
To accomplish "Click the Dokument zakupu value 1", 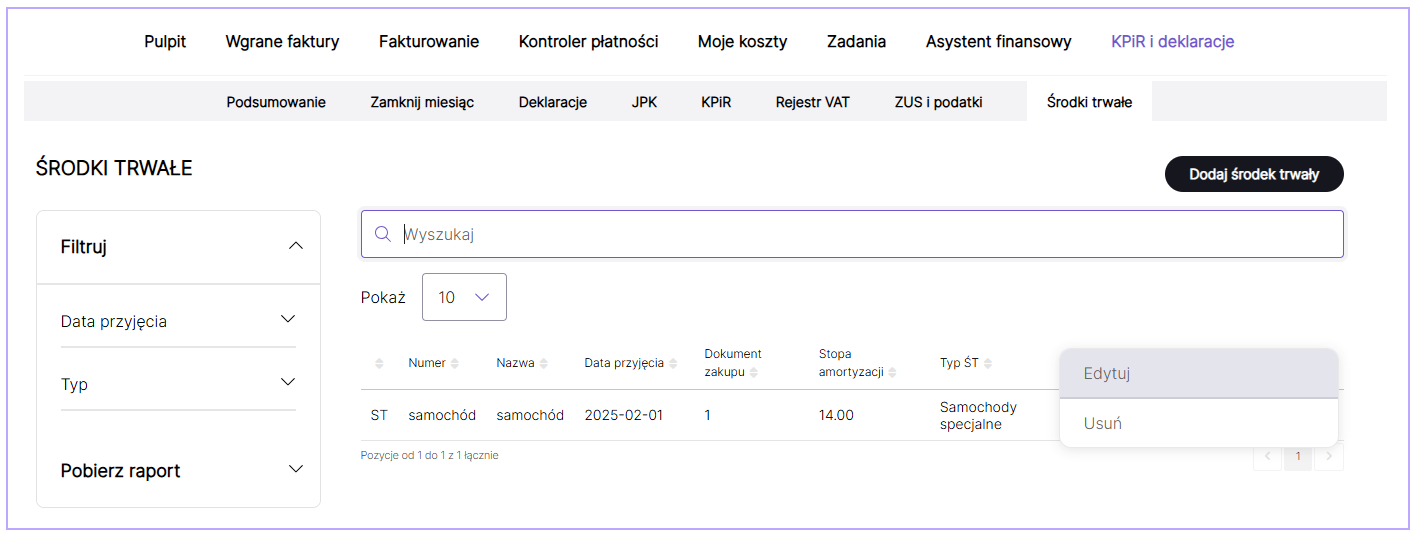I will [707, 415].
